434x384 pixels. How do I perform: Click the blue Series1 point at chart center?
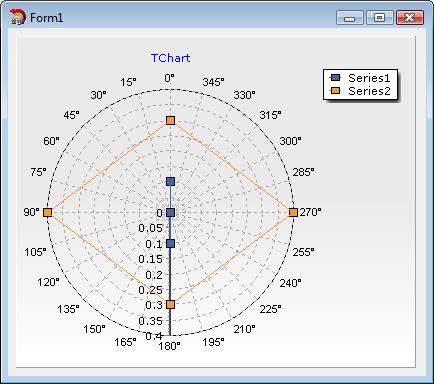[x=170, y=212]
